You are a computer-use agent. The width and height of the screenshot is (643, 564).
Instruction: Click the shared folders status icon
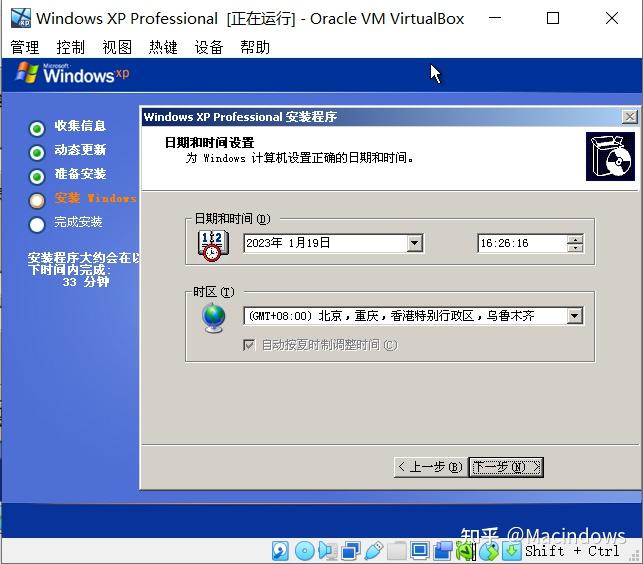coord(397,551)
